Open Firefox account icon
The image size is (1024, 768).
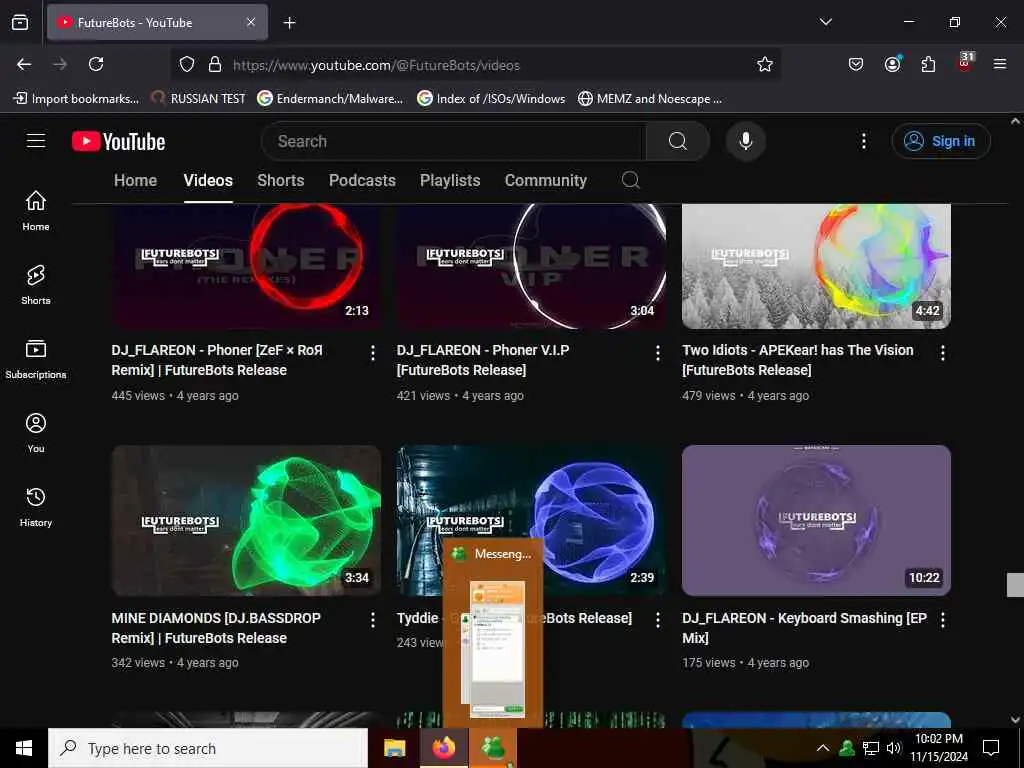(892, 64)
